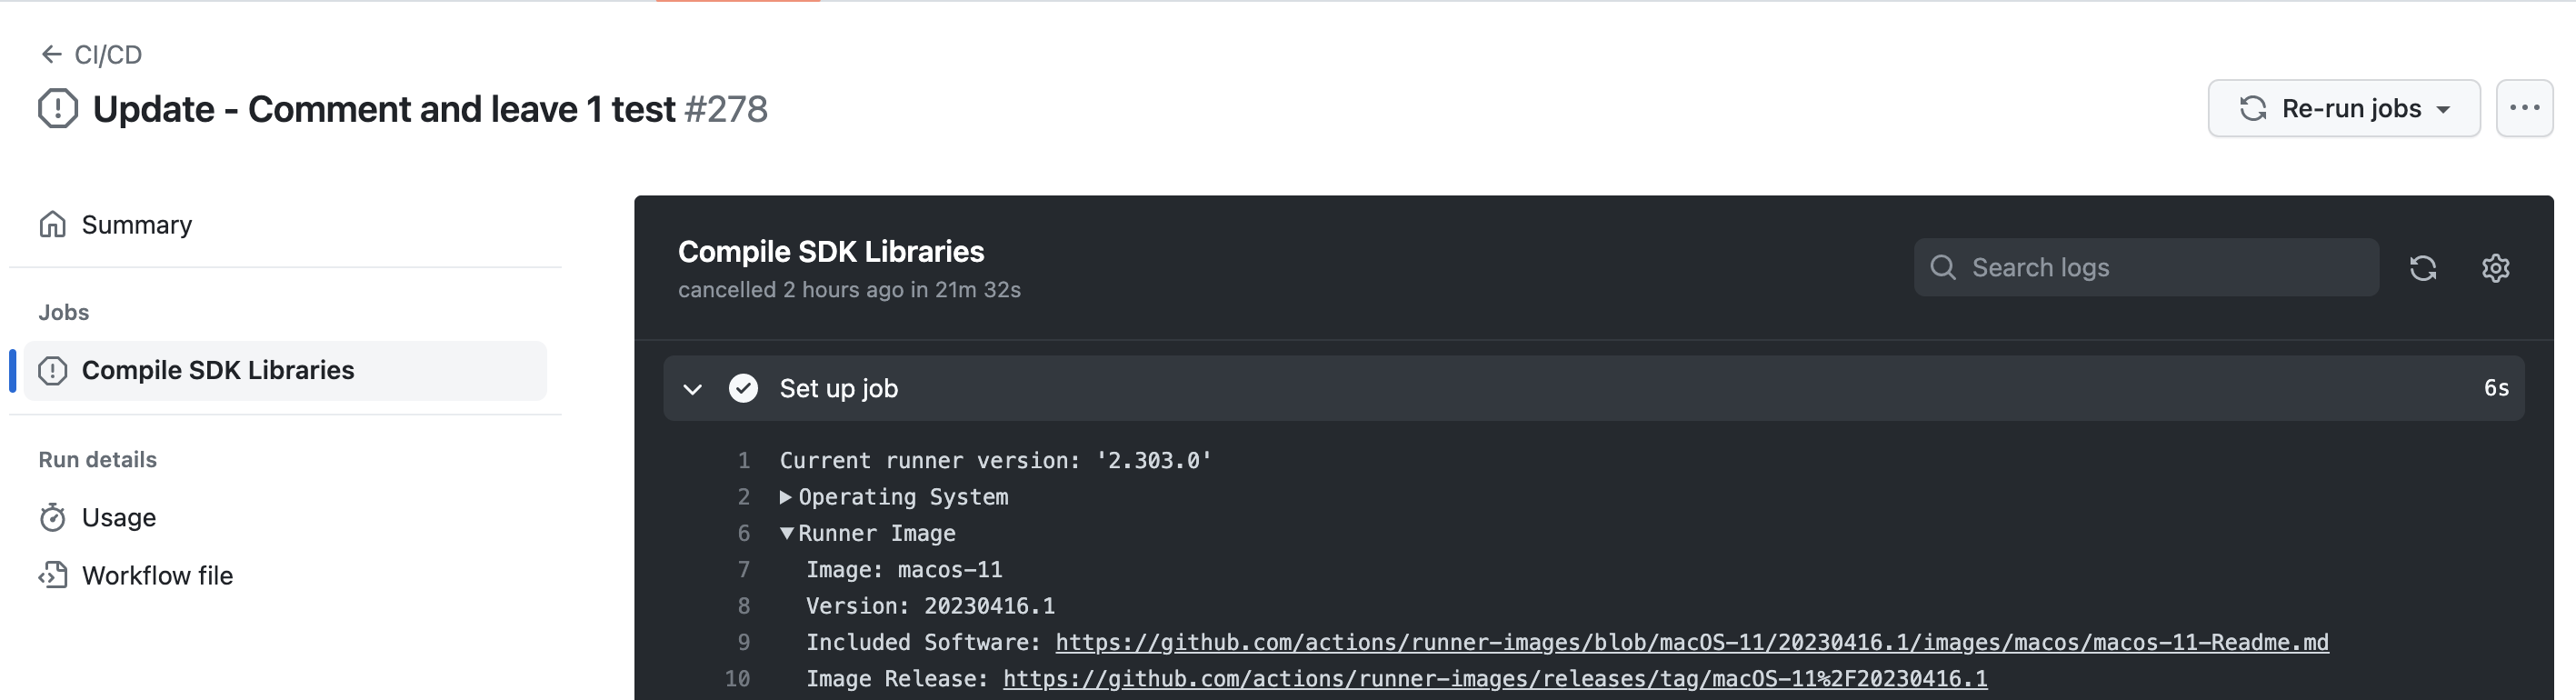Open the Workflow file via its sidebar icon
2576x700 pixels.
53,575
